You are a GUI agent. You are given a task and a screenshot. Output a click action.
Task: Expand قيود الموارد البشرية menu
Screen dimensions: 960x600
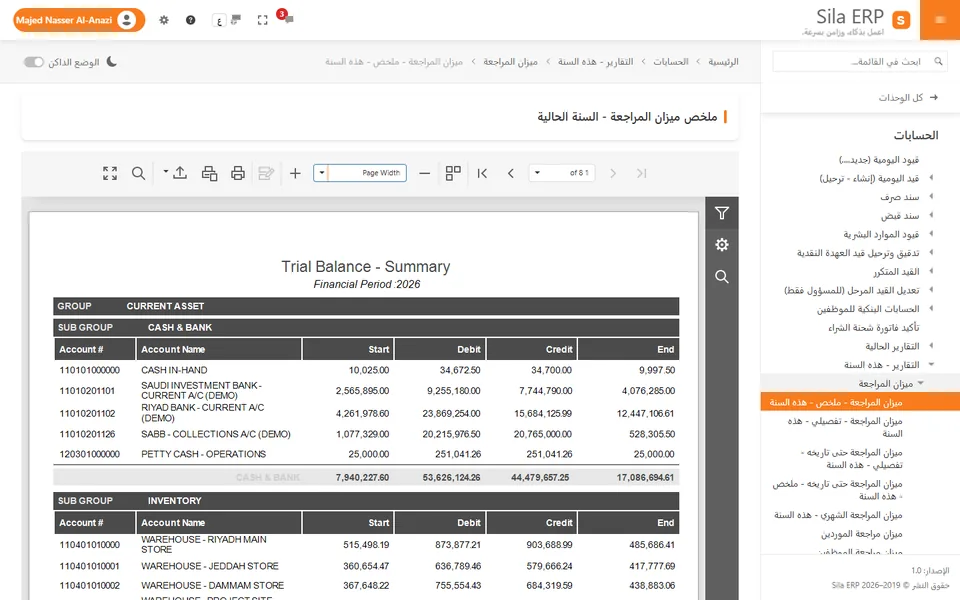coord(880,234)
